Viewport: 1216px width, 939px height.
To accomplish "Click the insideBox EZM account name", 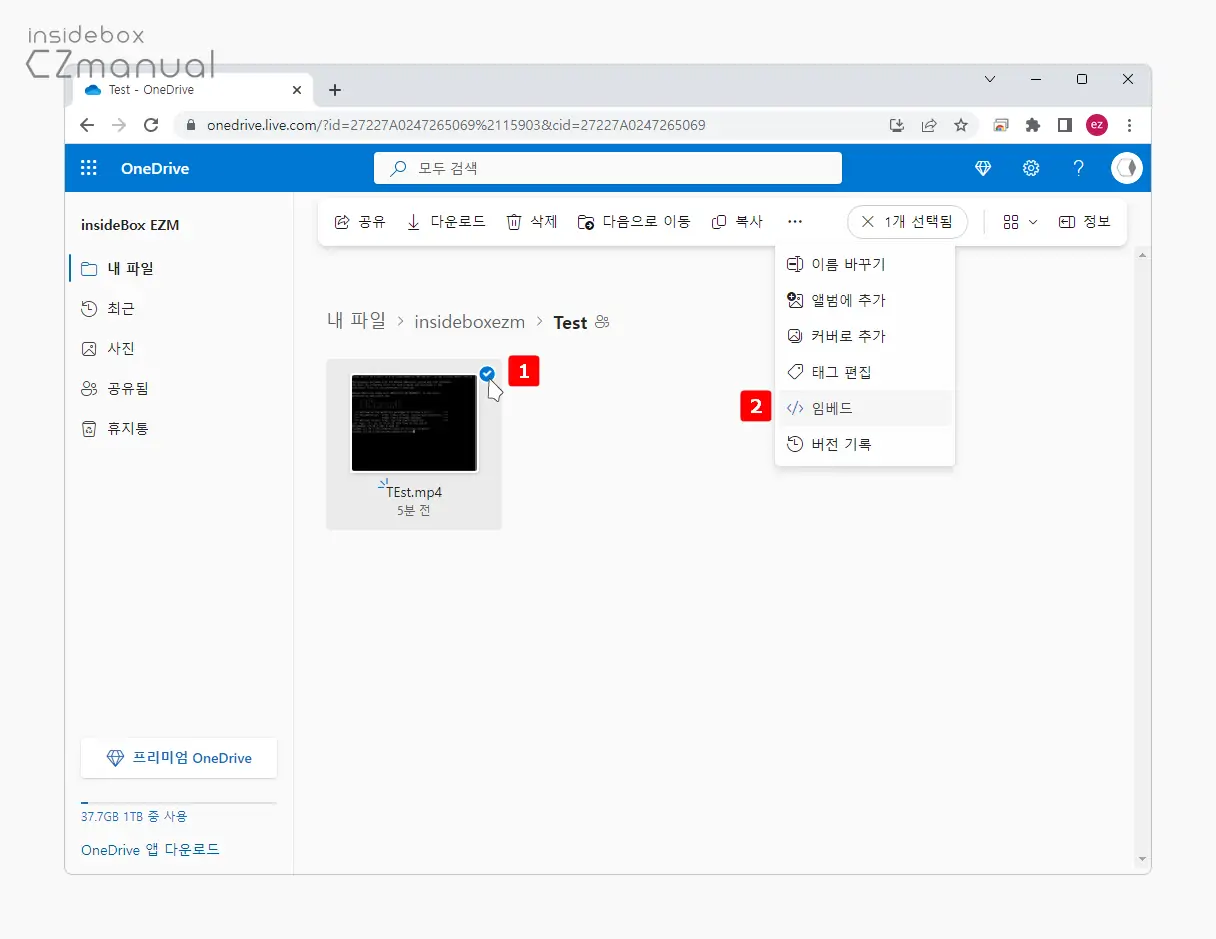I will pyautogui.click(x=130, y=225).
